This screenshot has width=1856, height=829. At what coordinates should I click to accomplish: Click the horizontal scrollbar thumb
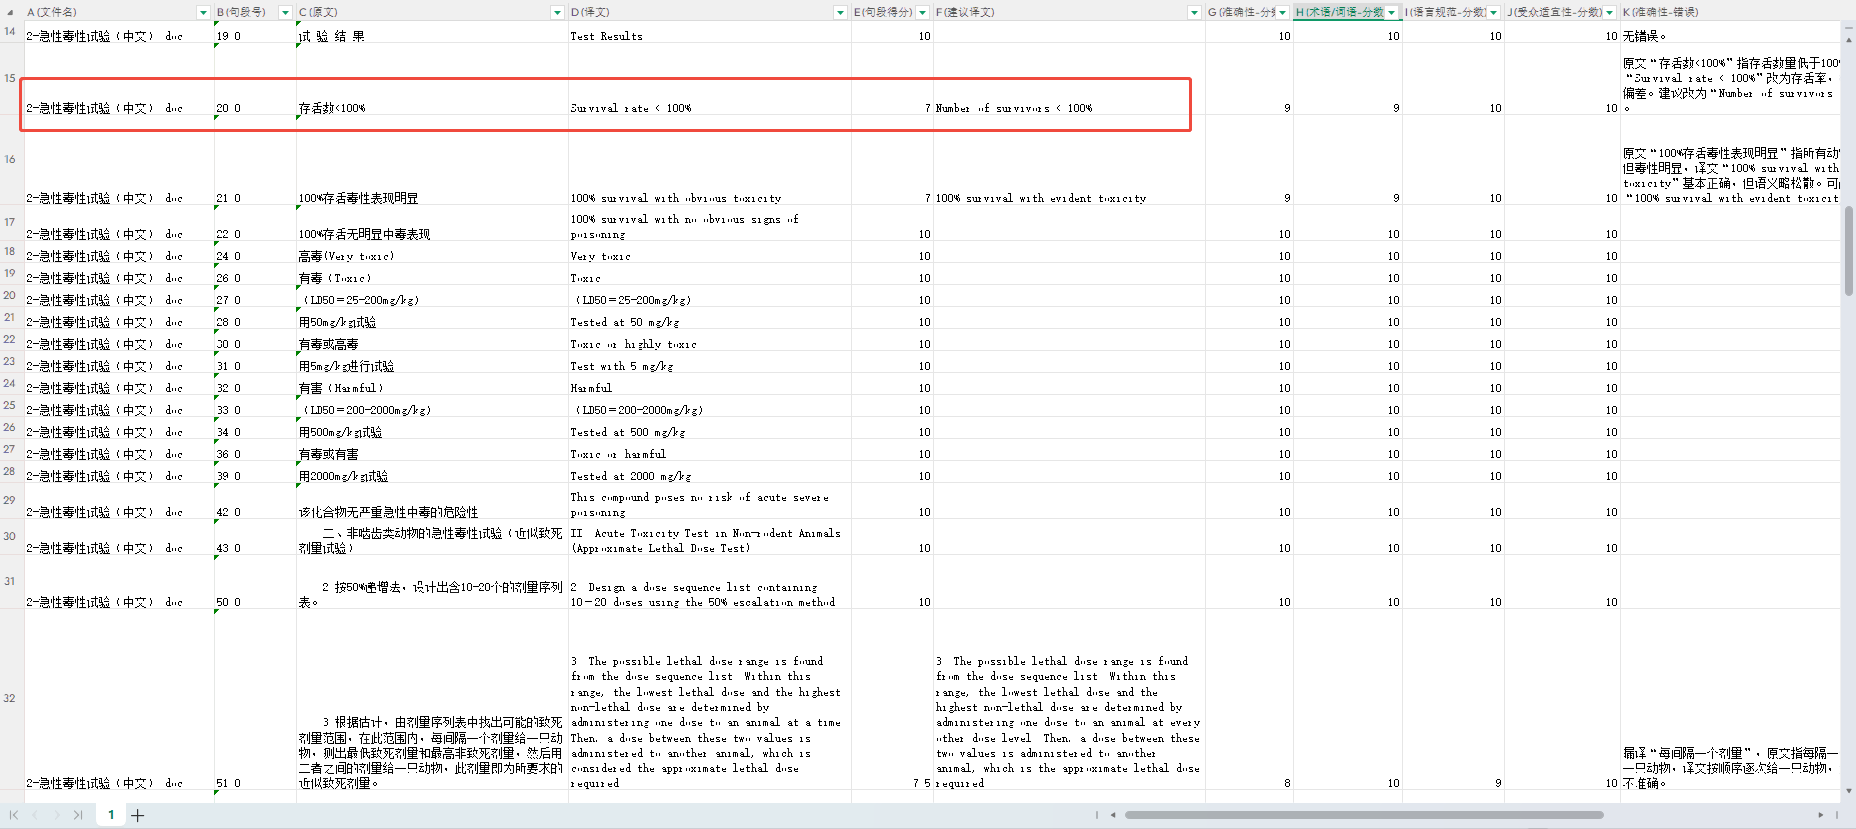tap(1364, 815)
